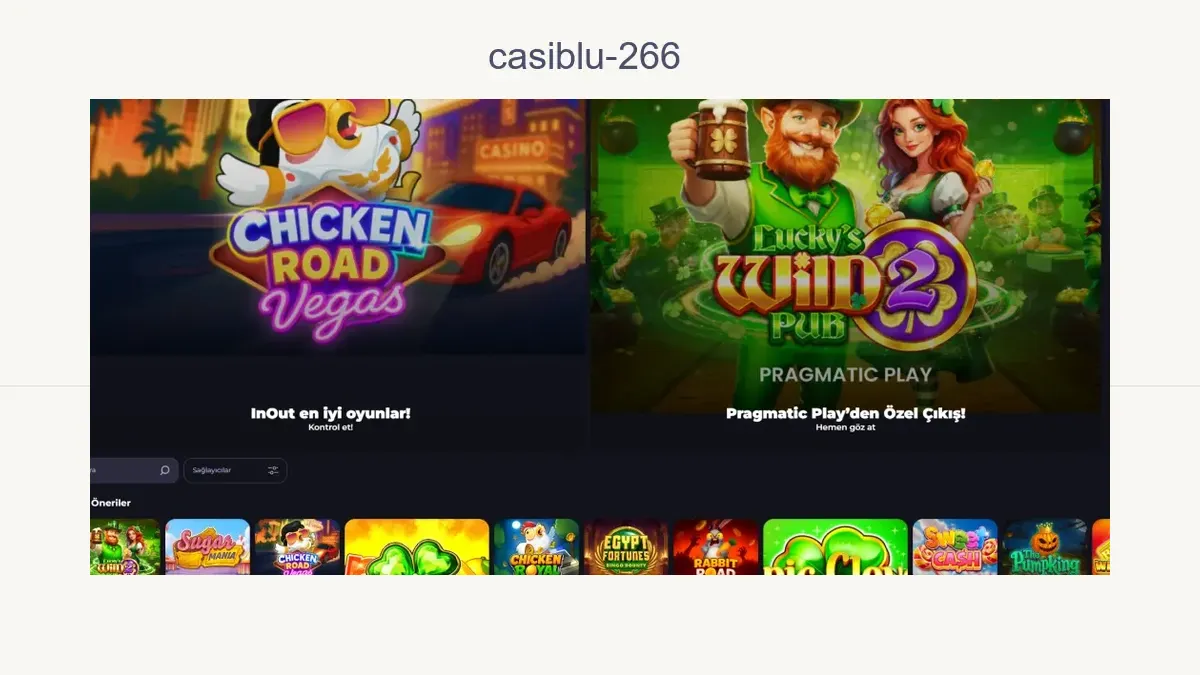
Task: Open the Chicken Road Vegas small game tile
Action: point(297,547)
